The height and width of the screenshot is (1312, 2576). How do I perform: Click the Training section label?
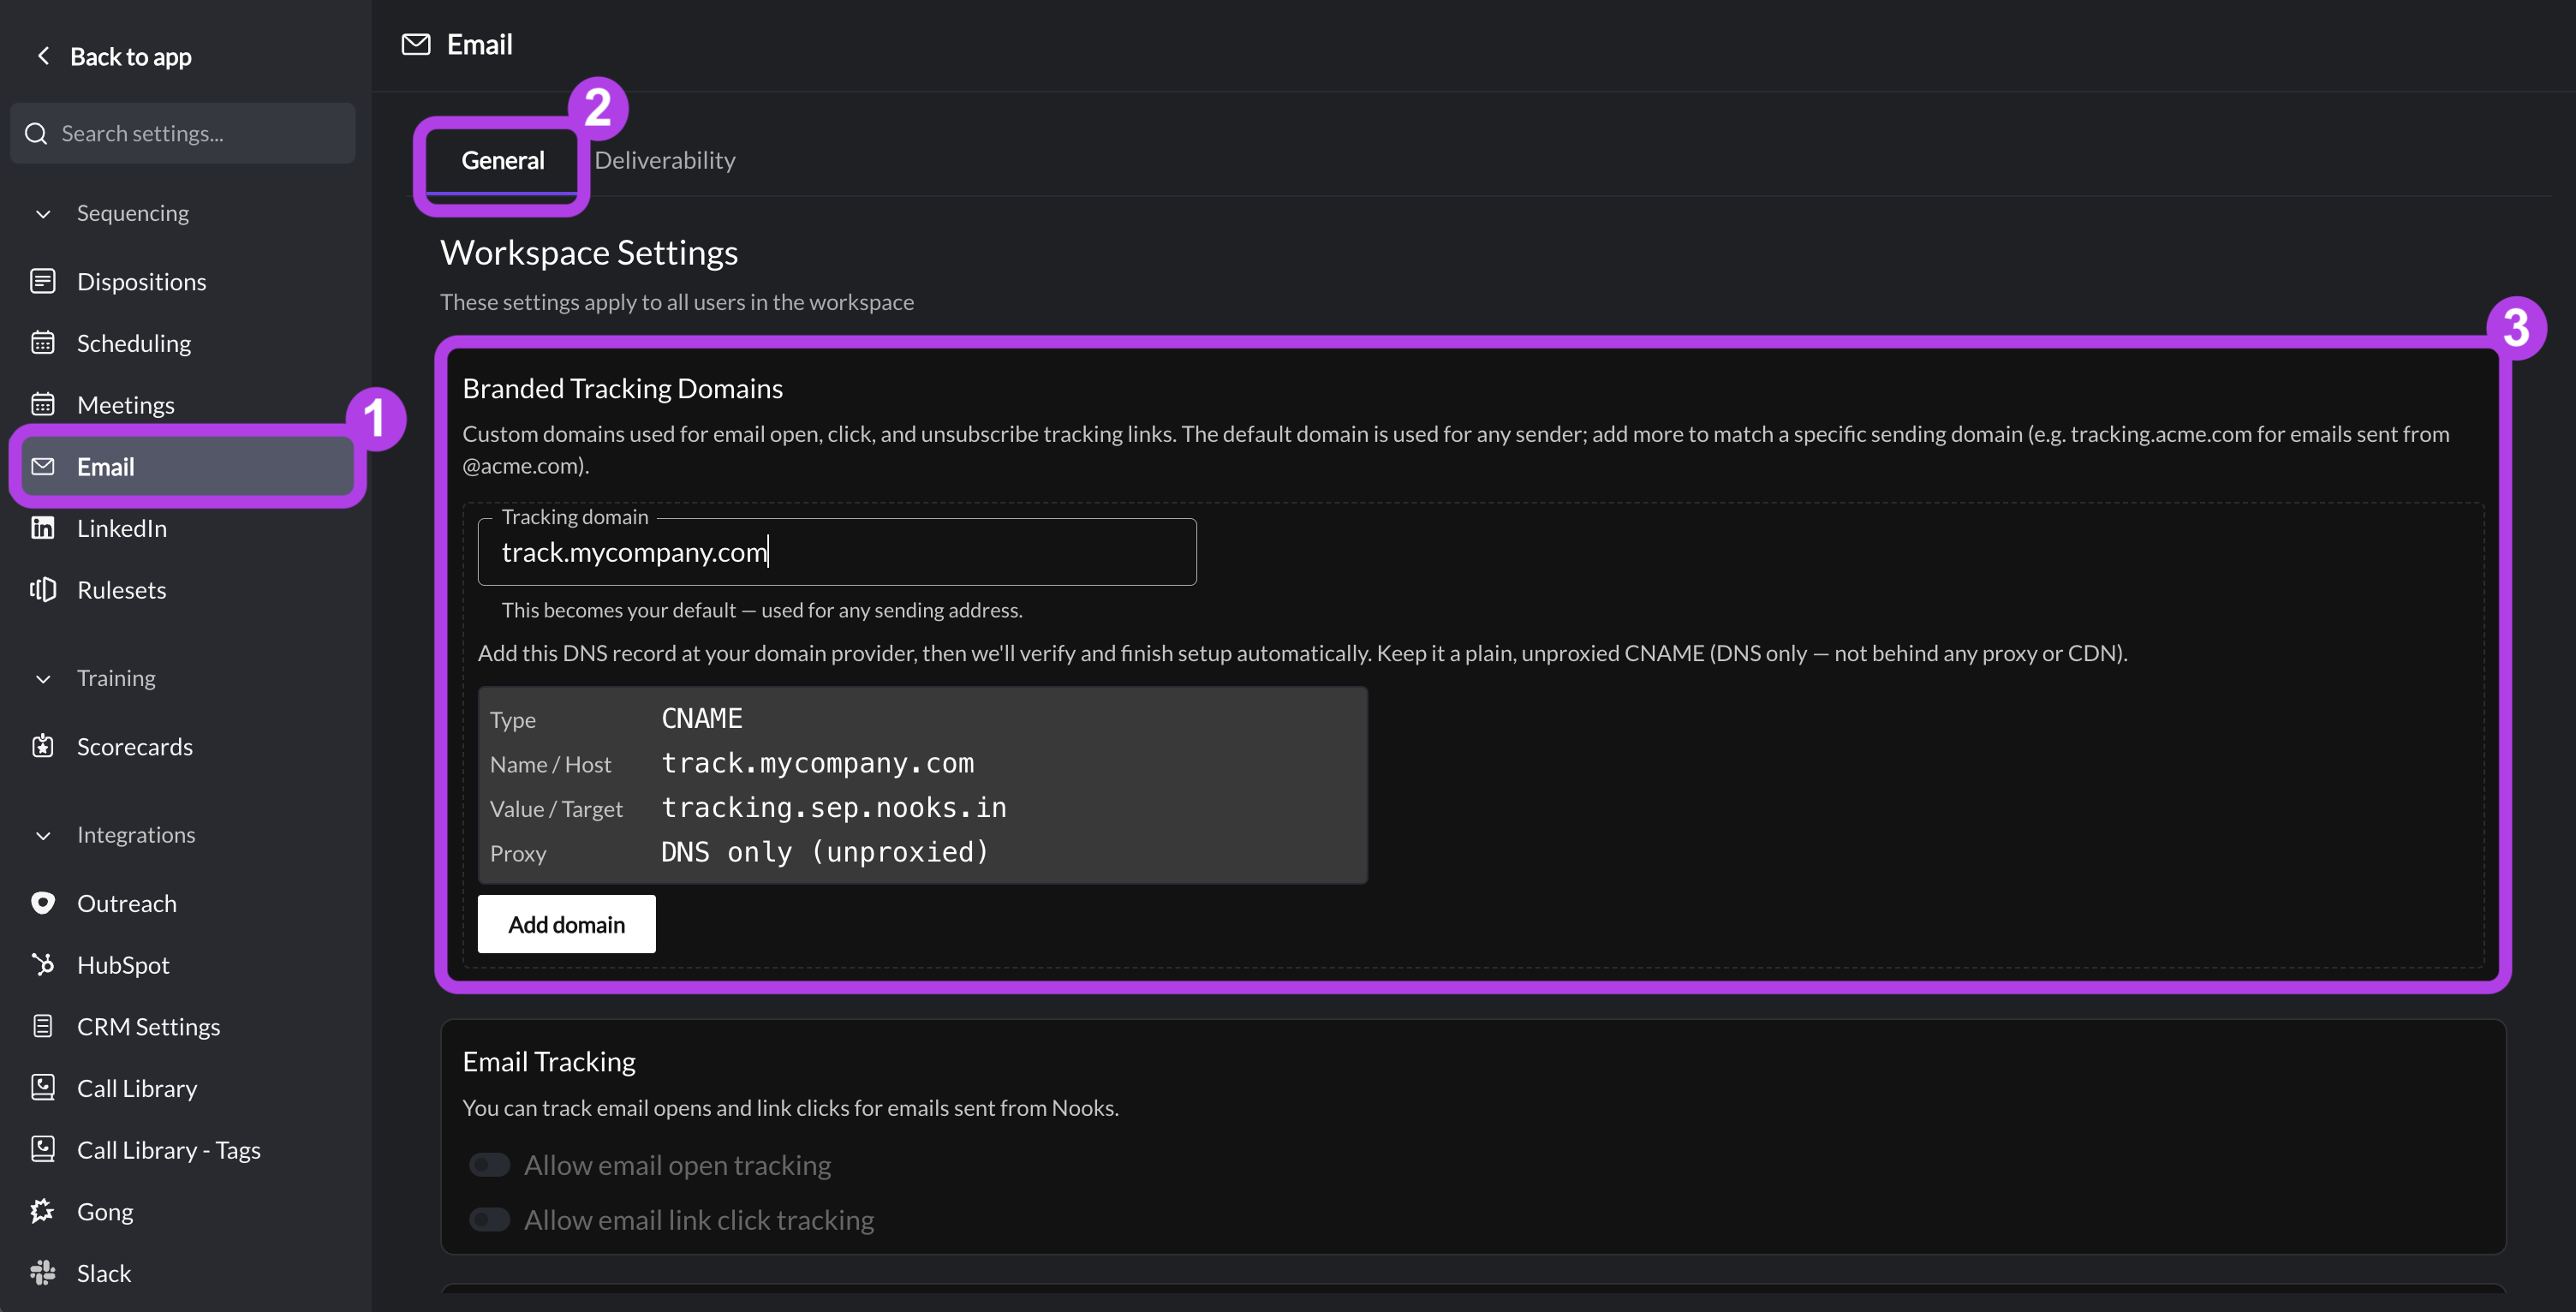(116, 678)
